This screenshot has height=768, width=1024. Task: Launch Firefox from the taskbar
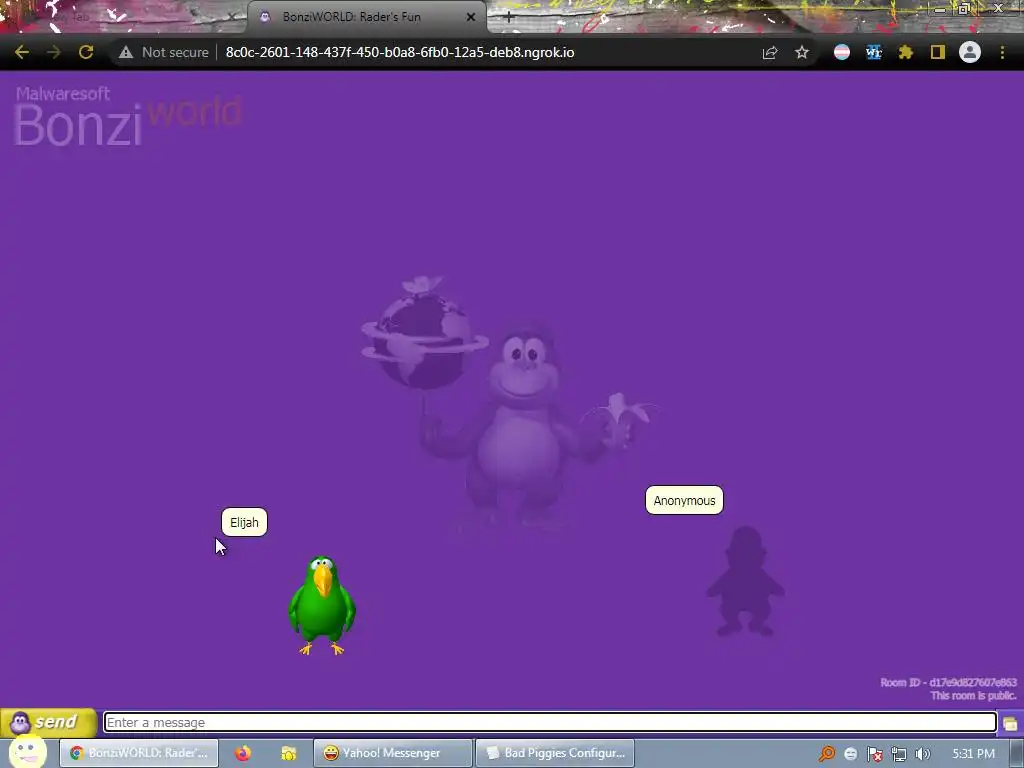[243, 753]
